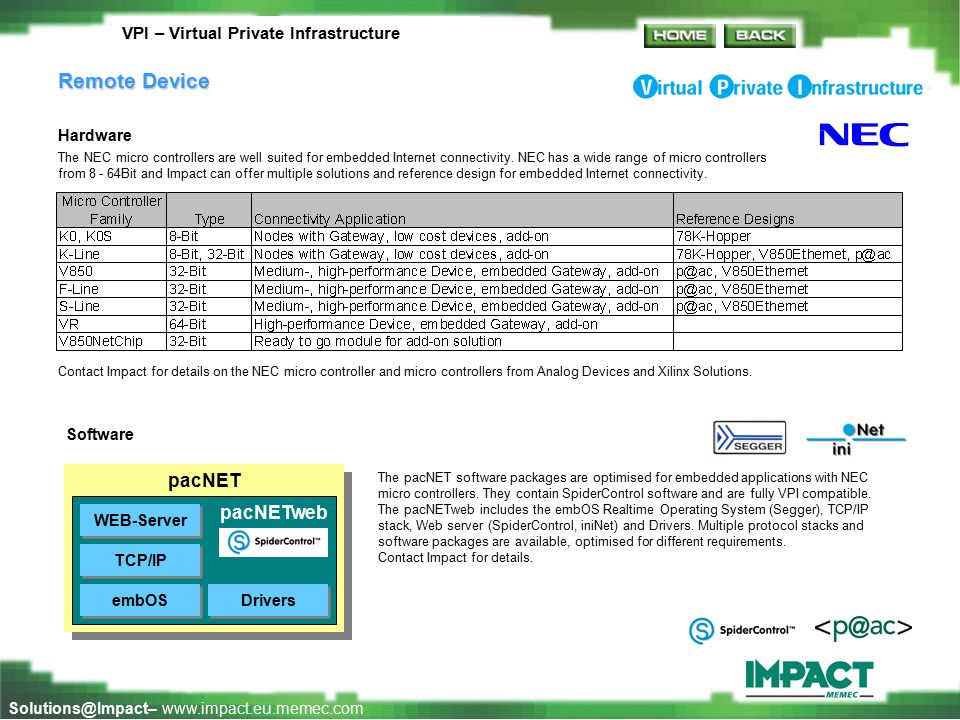This screenshot has height=720, width=960.
Task: Click the 8-Bit, 32-Bit type cell
Action: click(209, 254)
